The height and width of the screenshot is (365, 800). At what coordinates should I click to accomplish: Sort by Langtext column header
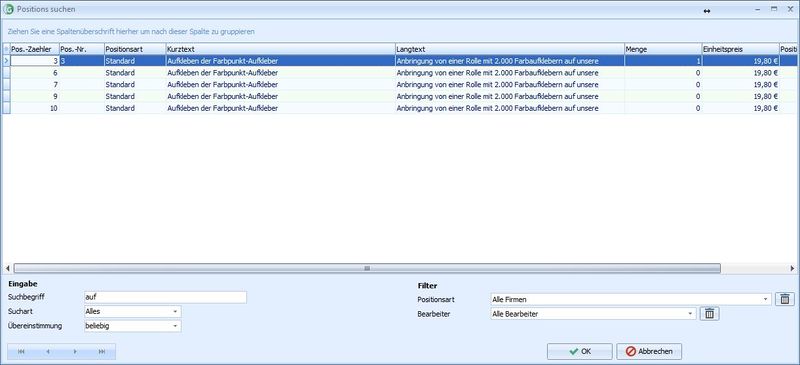coord(510,49)
